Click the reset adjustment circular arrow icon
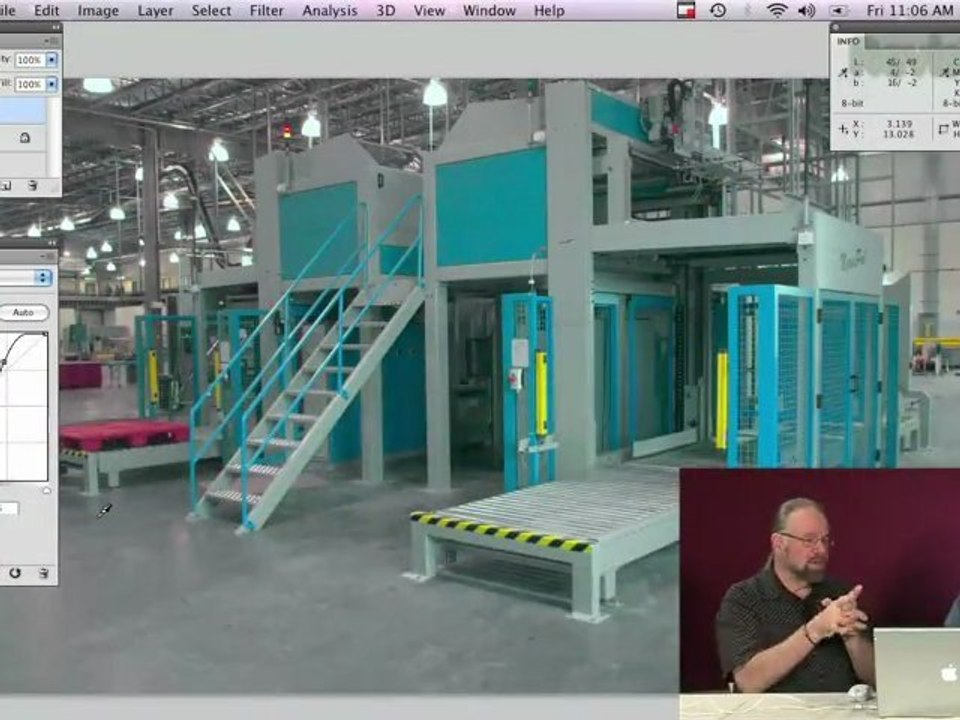 click(15, 573)
